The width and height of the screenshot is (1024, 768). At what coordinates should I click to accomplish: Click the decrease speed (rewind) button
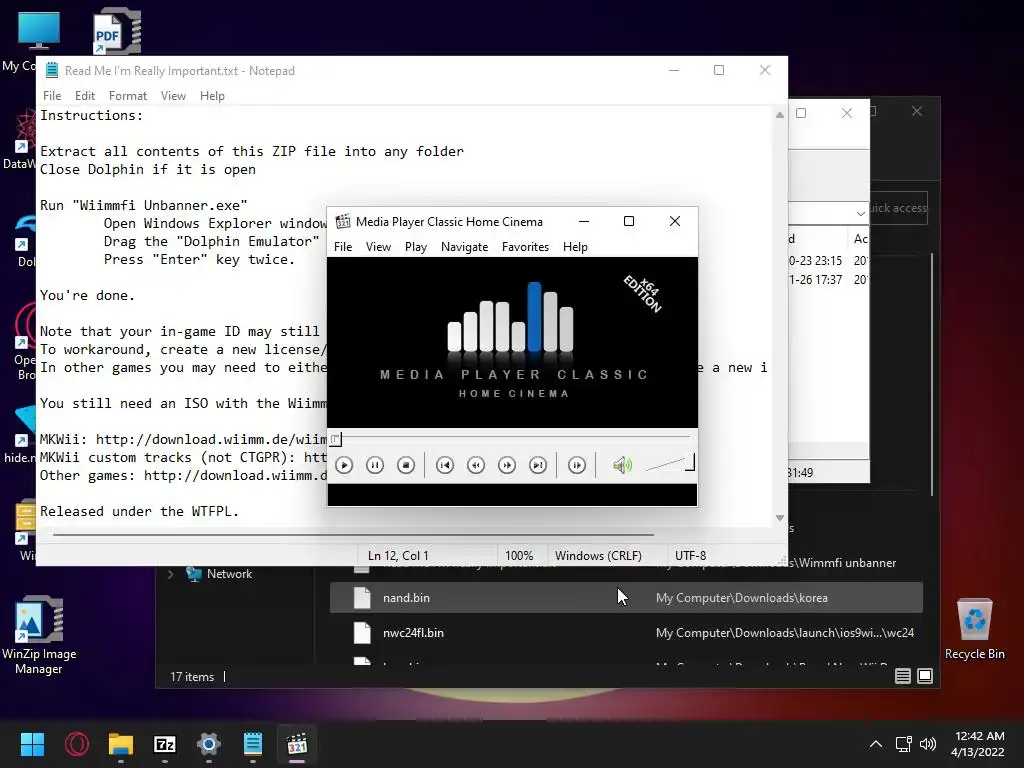click(x=476, y=465)
